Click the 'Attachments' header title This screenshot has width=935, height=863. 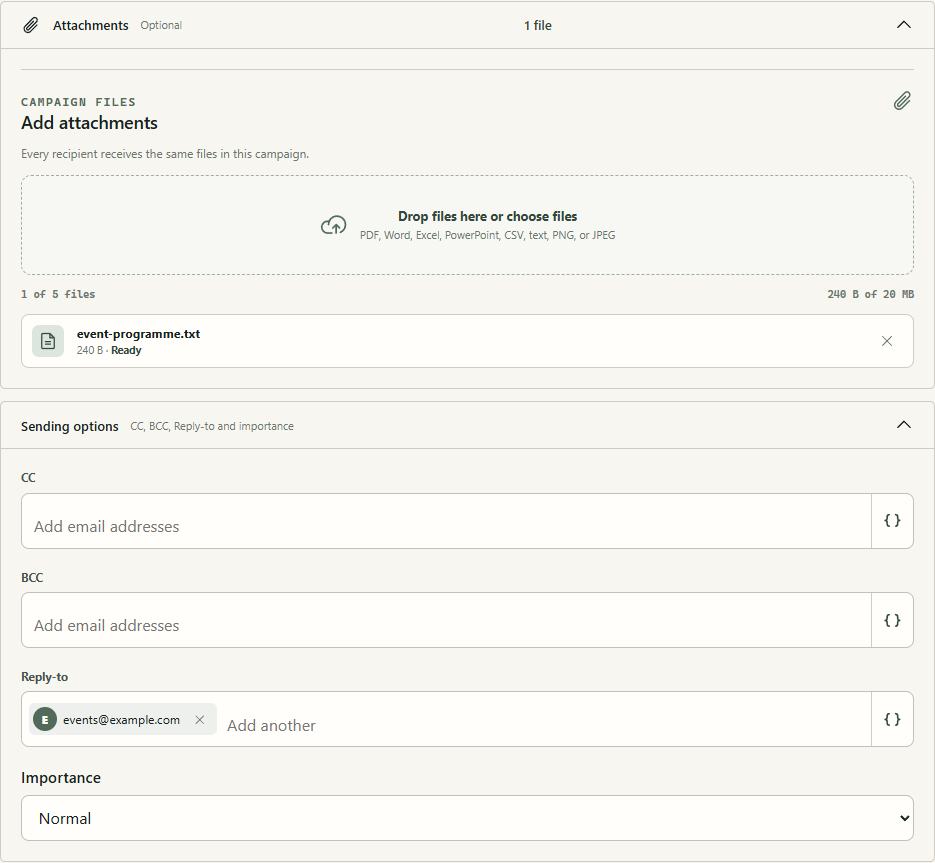[91, 25]
